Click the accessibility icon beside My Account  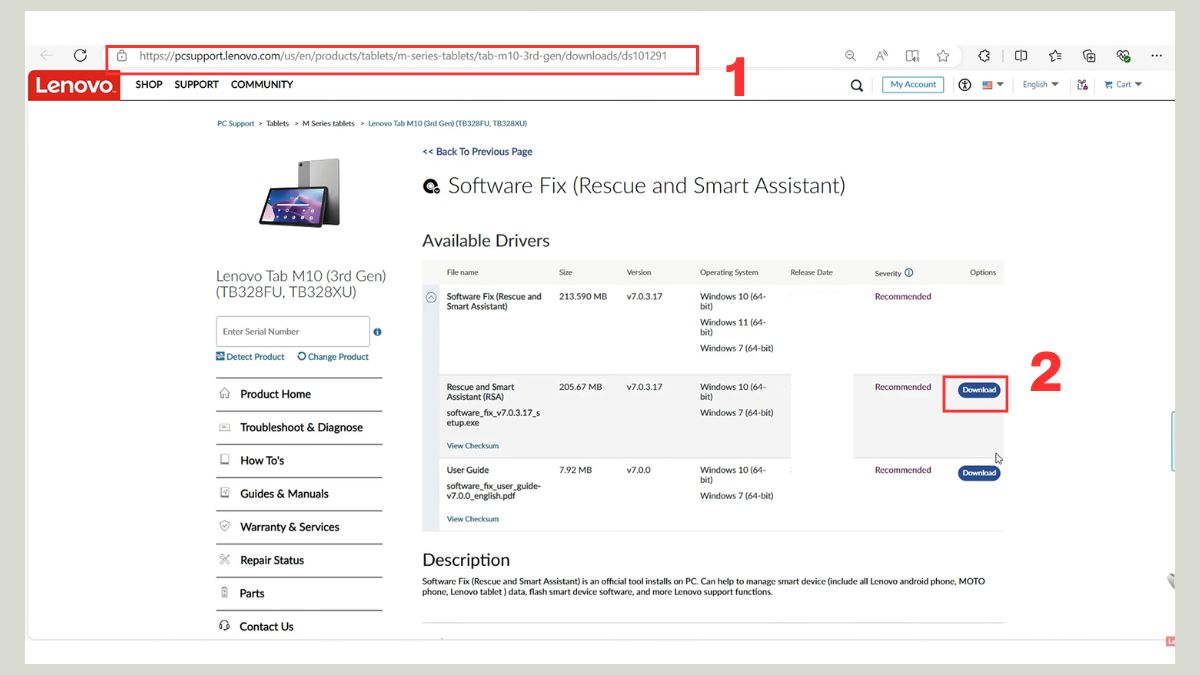point(964,85)
